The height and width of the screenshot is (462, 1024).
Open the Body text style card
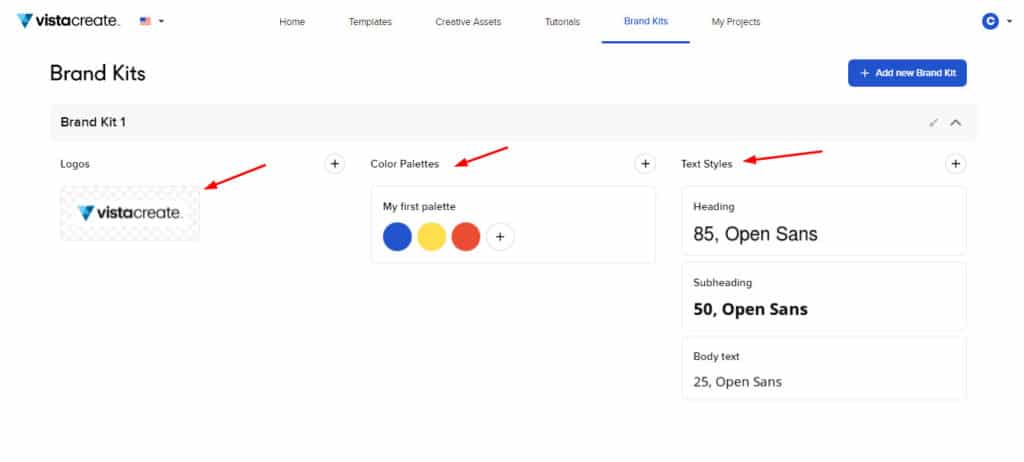pos(824,368)
